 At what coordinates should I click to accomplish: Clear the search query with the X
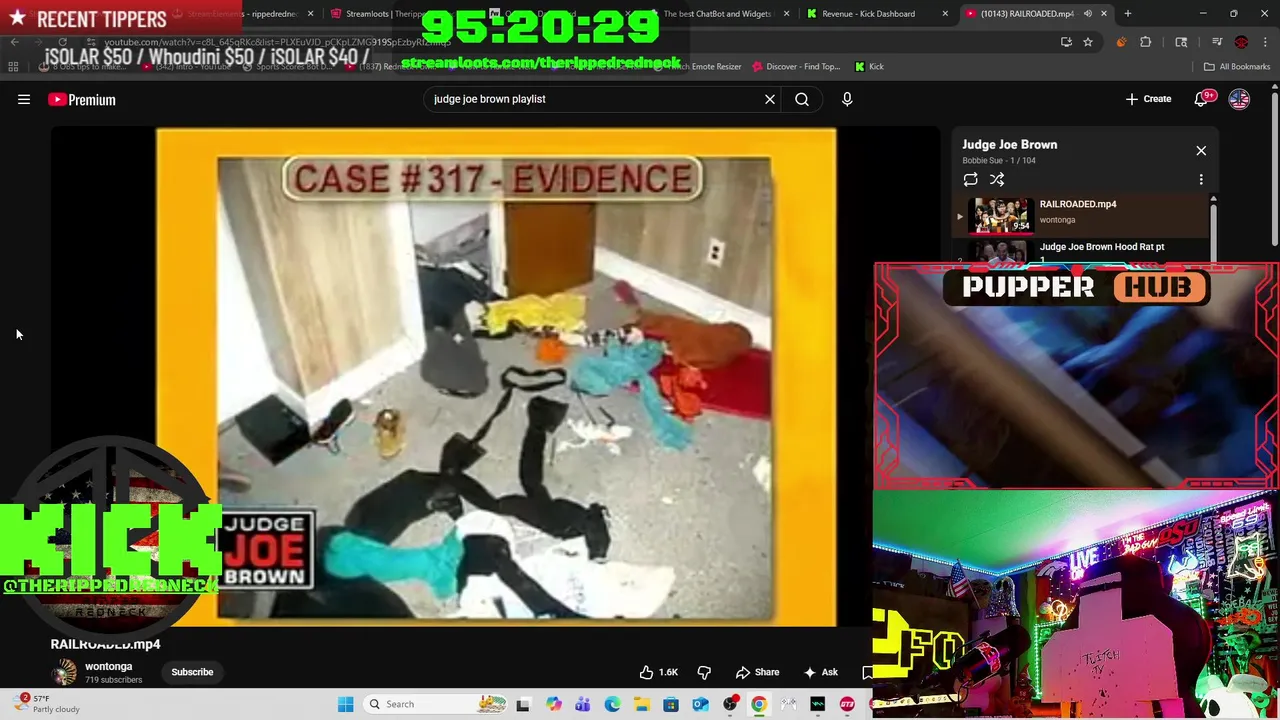pos(770,99)
